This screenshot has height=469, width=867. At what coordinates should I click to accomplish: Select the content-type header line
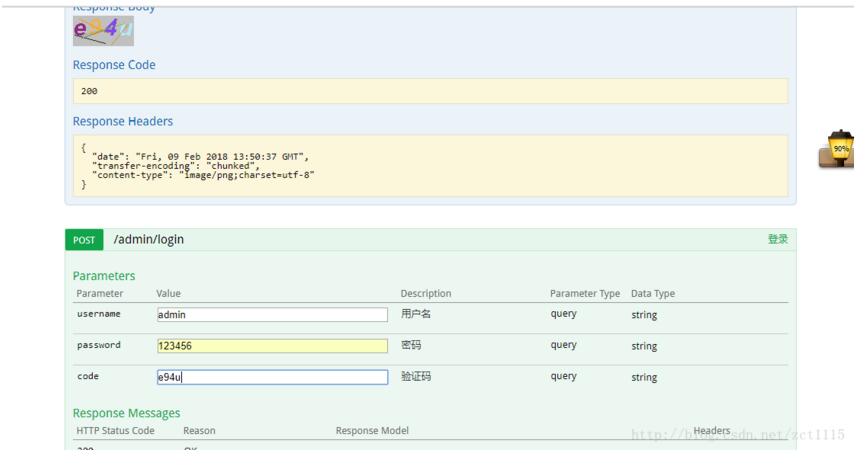pos(203,175)
